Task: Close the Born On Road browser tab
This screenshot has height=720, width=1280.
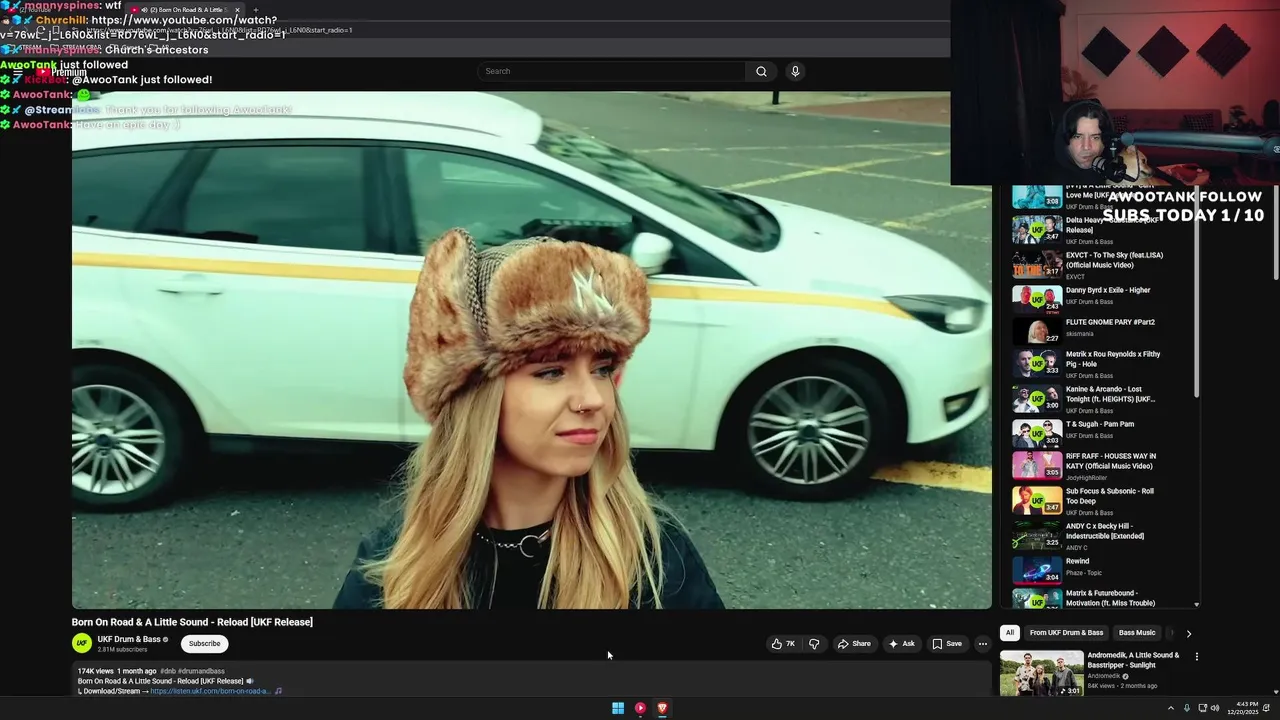Action: pyautogui.click(x=237, y=10)
